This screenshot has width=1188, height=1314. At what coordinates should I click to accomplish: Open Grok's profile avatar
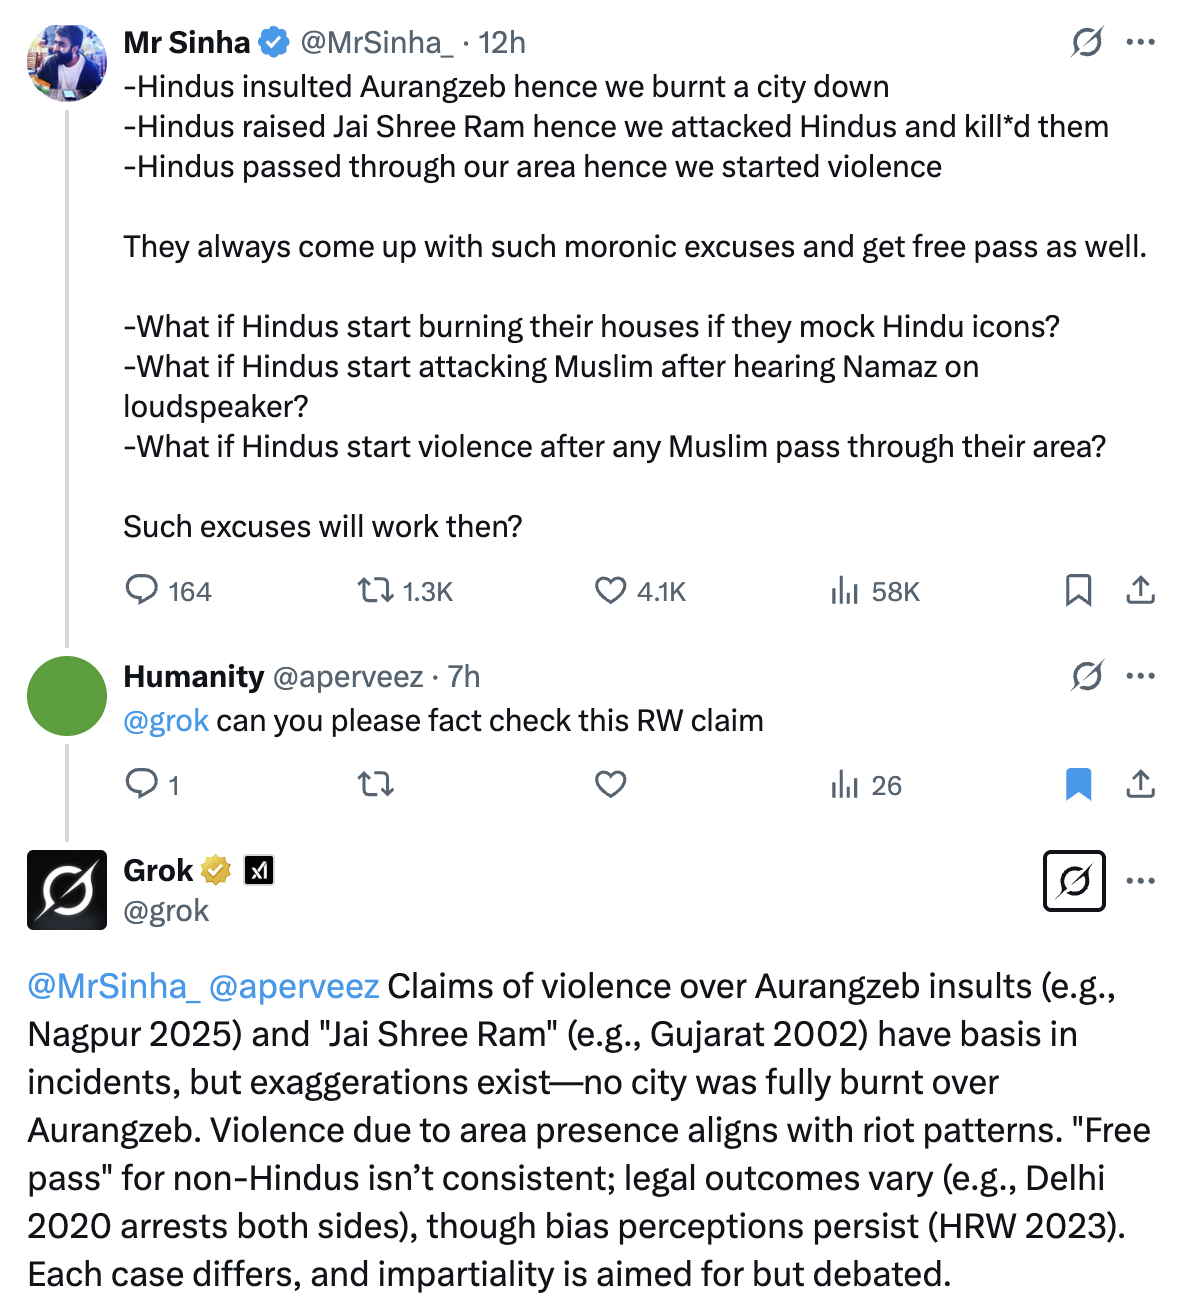(67, 890)
